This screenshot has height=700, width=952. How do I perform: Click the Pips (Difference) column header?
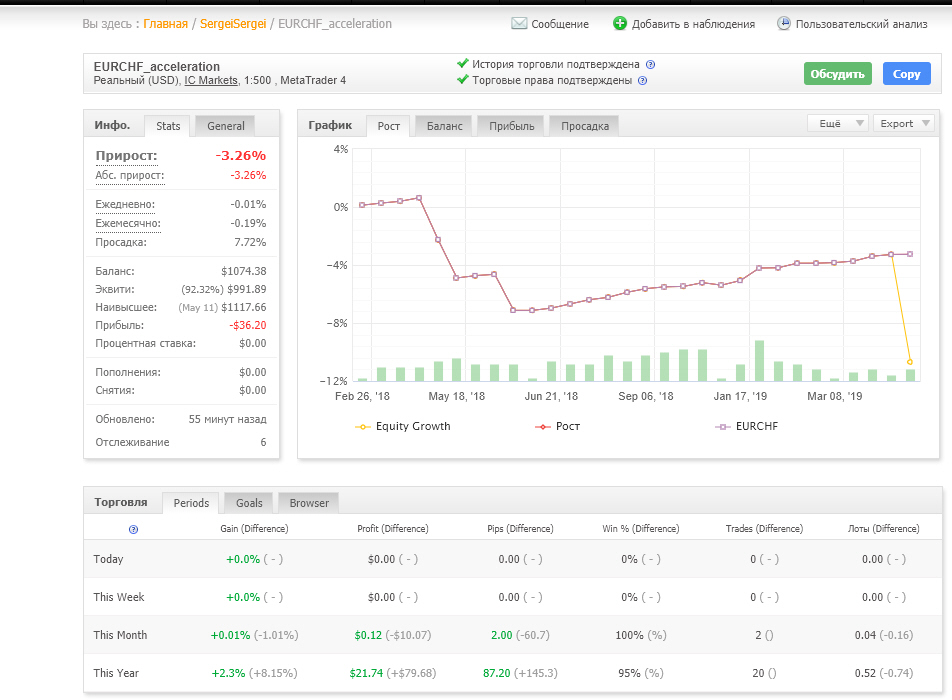pyautogui.click(x=520, y=529)
